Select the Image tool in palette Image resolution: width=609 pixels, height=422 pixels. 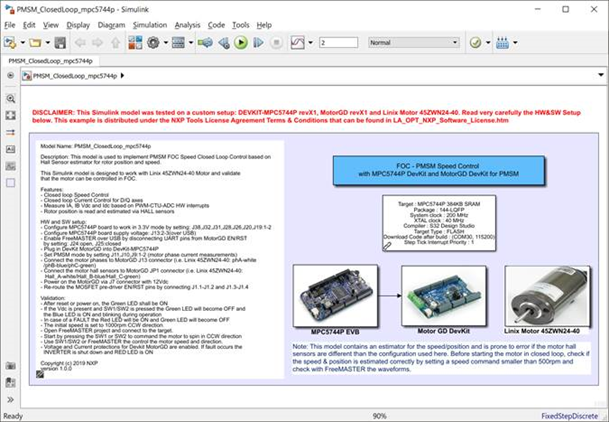click(10, 166)
